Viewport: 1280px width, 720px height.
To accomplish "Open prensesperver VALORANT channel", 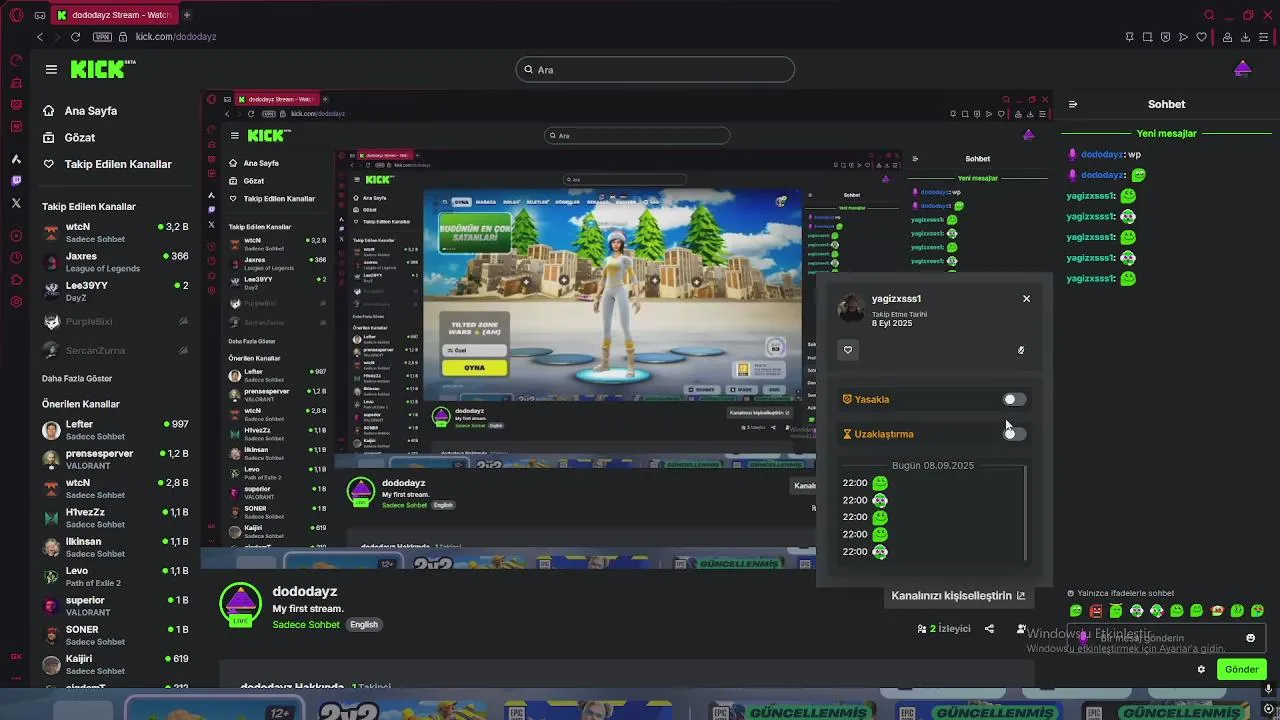I will tap(115, 459).
